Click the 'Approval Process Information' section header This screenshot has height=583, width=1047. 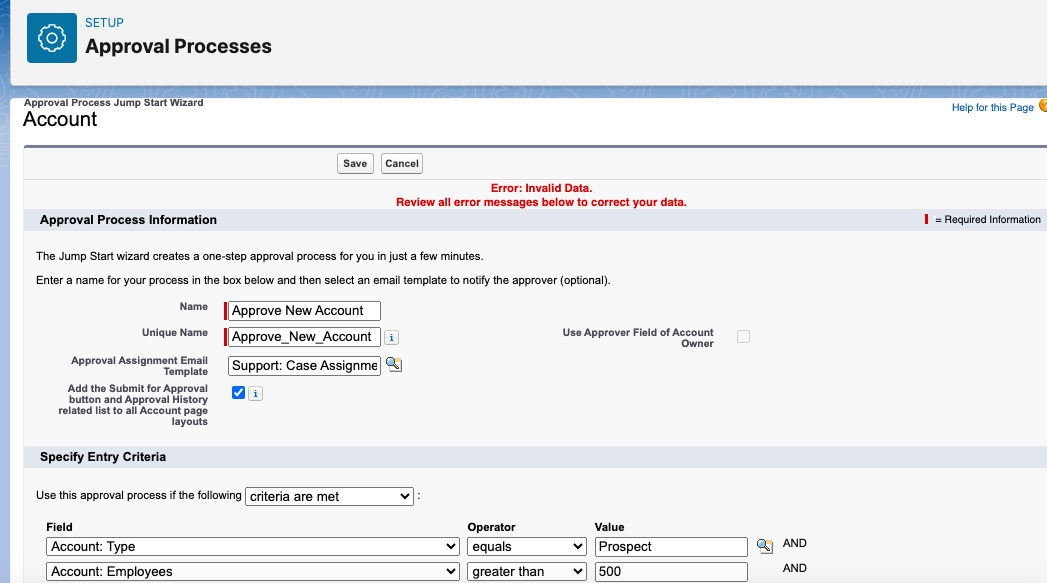128,220
